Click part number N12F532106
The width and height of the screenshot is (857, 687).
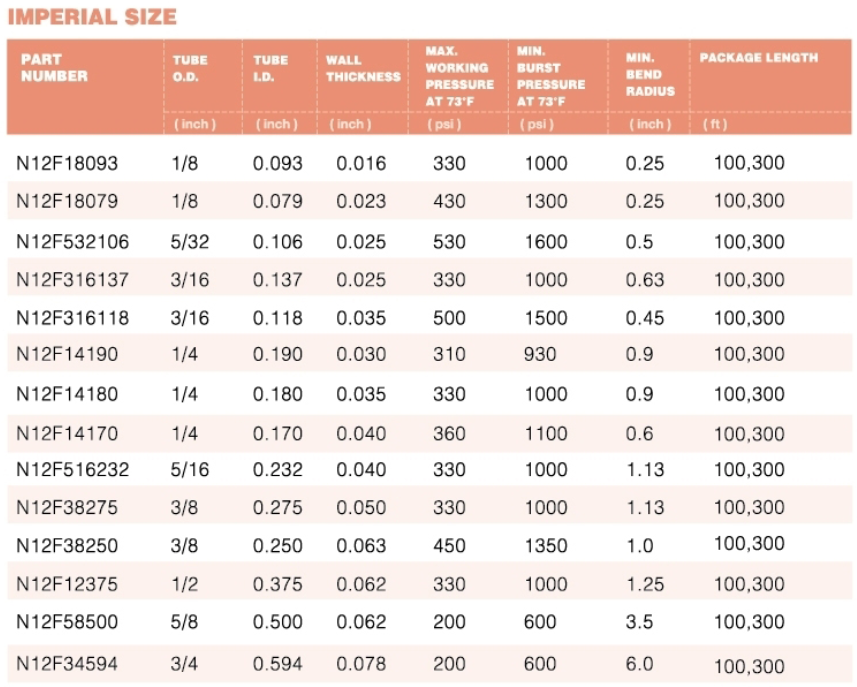coord(73,242)
